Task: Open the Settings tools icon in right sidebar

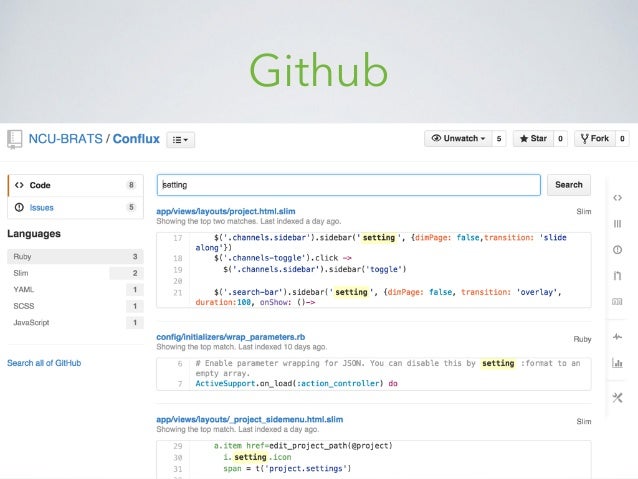Action: (x=617, y=398)
